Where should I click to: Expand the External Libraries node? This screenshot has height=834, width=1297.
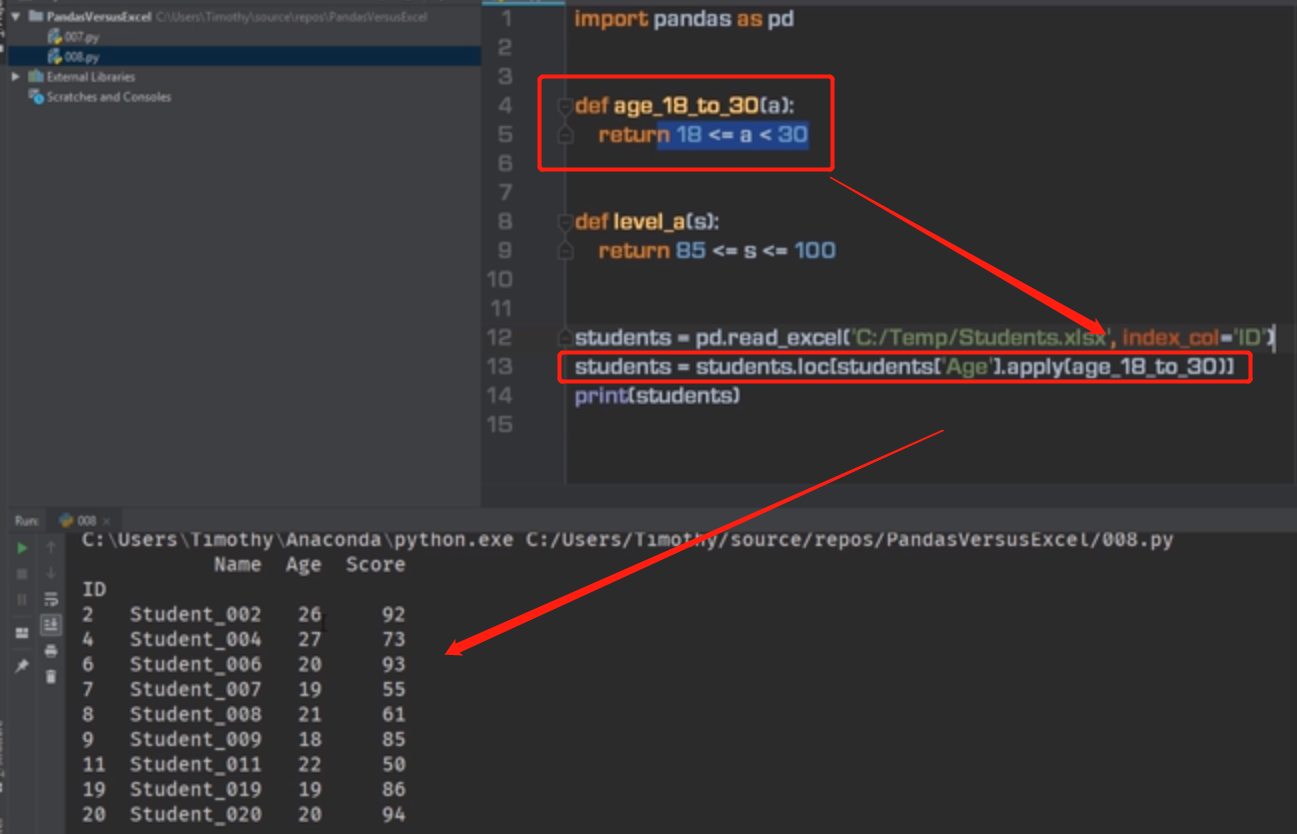(x=16, y=77)
